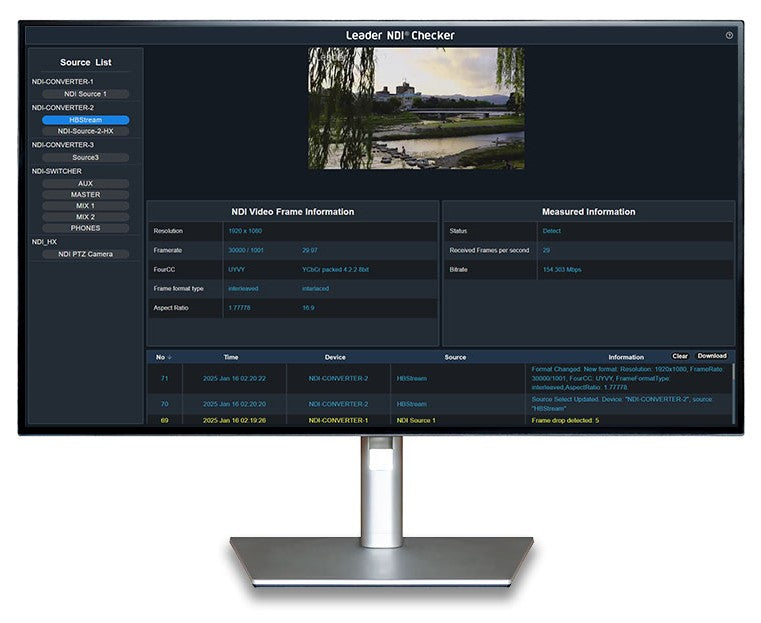This screenshot has height=623, width=761.
Task: Click the Leader NDI Checker title
Action: click(x=400, y=35)
